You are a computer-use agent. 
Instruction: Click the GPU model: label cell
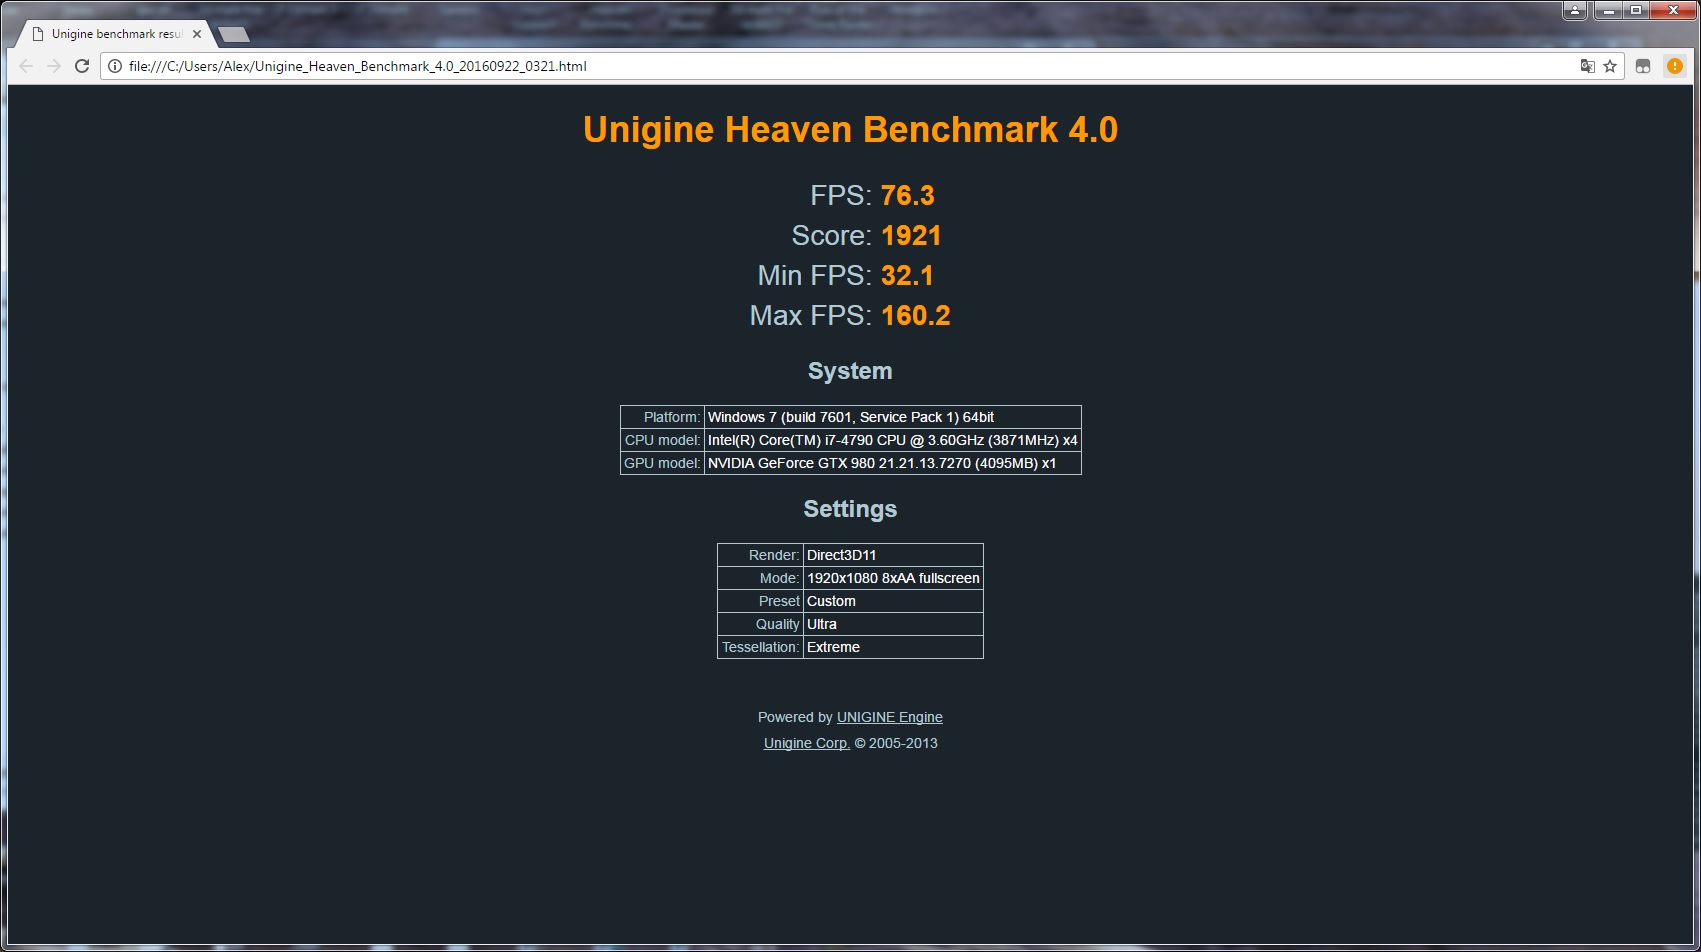coord(662,463)
